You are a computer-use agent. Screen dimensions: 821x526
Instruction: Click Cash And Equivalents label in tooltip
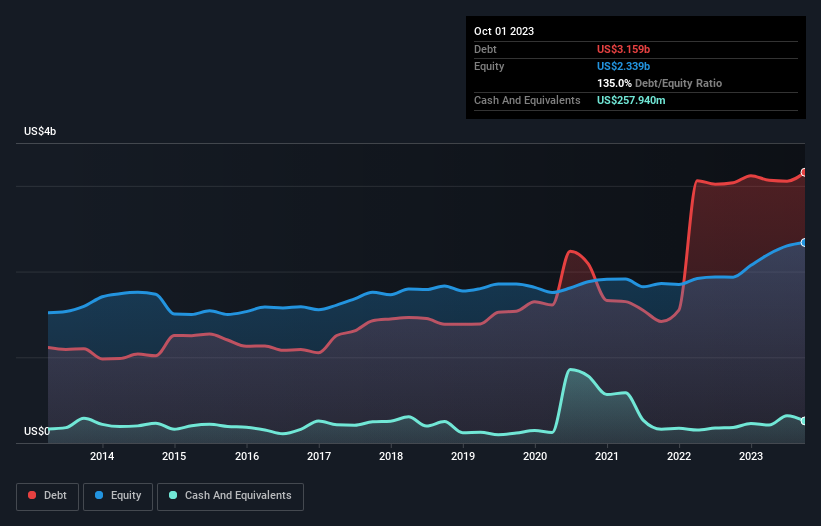[527, 100]
